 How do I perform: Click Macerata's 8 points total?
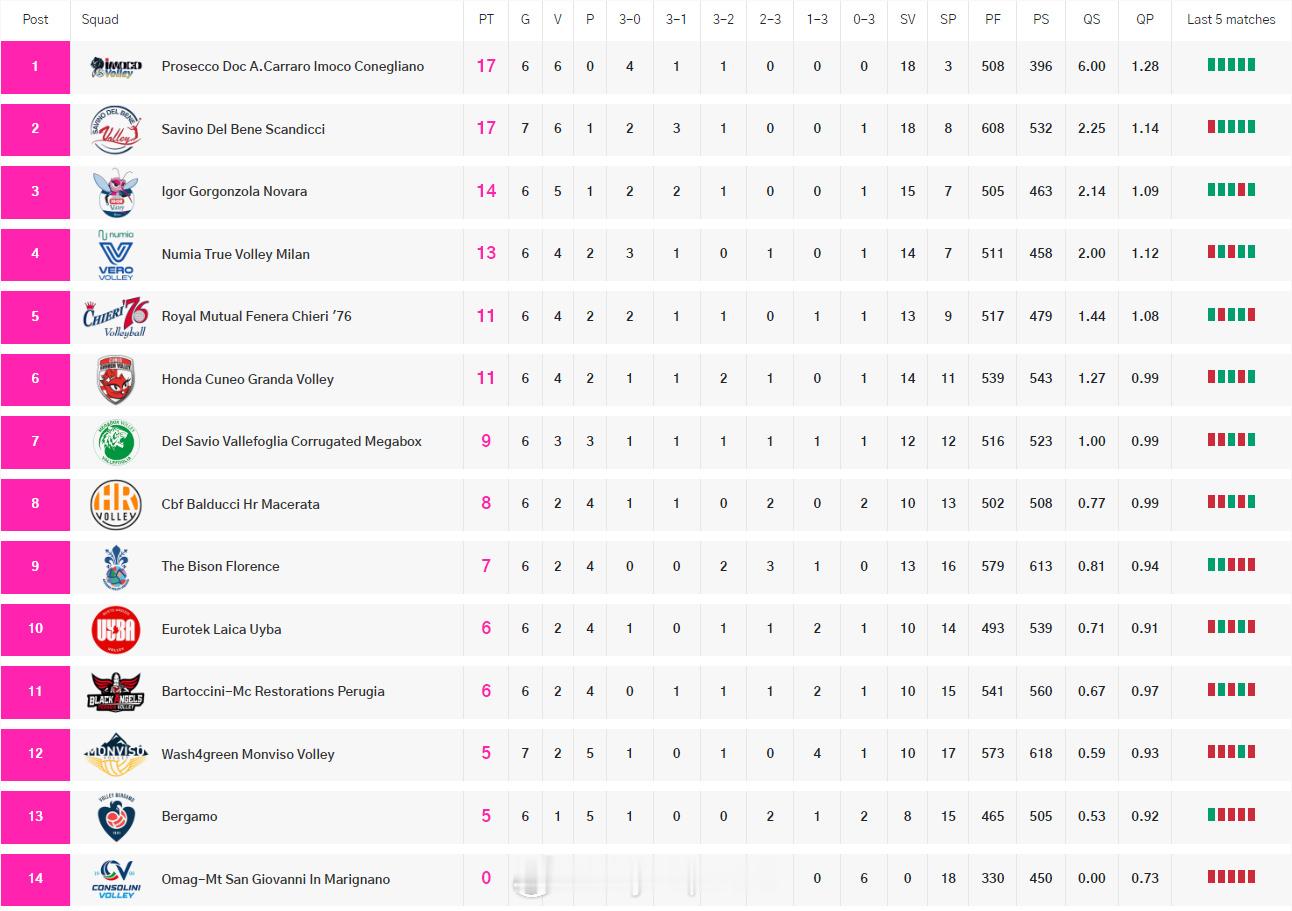[x=486, y=504]
